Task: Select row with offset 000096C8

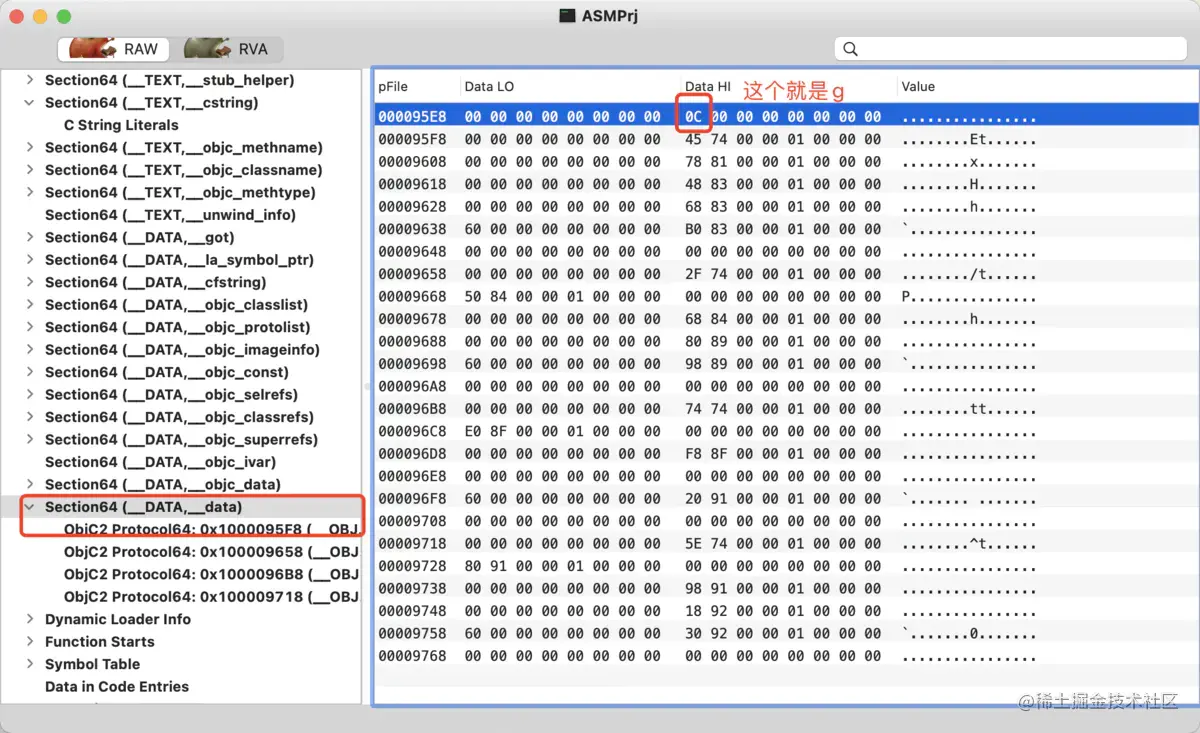Action: (x=785, y=431)
